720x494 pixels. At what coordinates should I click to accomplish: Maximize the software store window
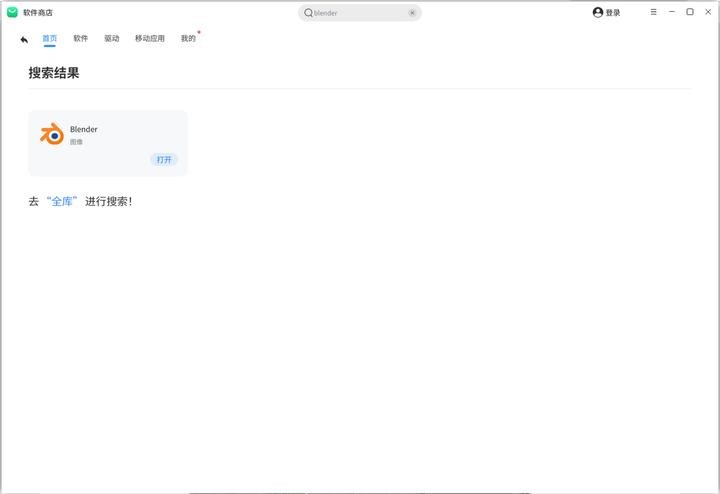tap(690, 12)
